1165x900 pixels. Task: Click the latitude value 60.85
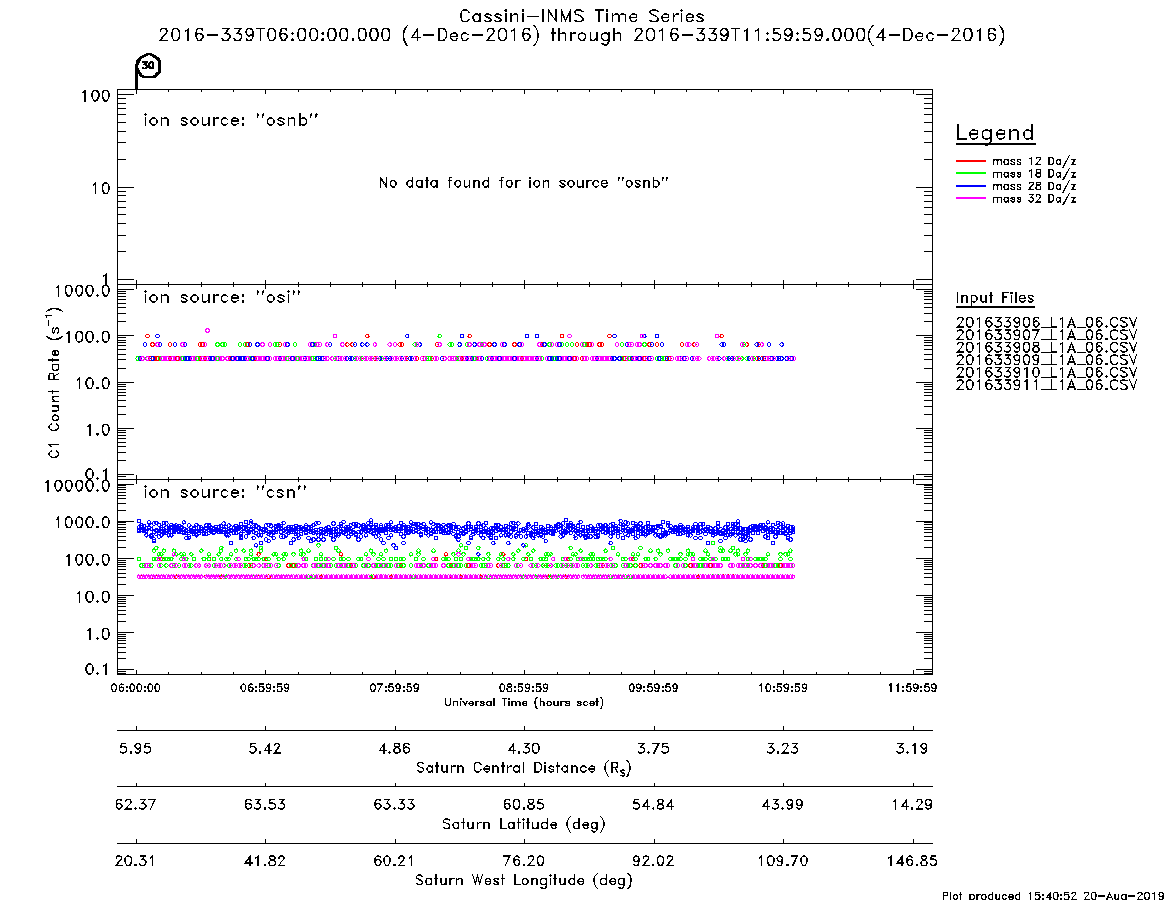click(x=524, y=805)
